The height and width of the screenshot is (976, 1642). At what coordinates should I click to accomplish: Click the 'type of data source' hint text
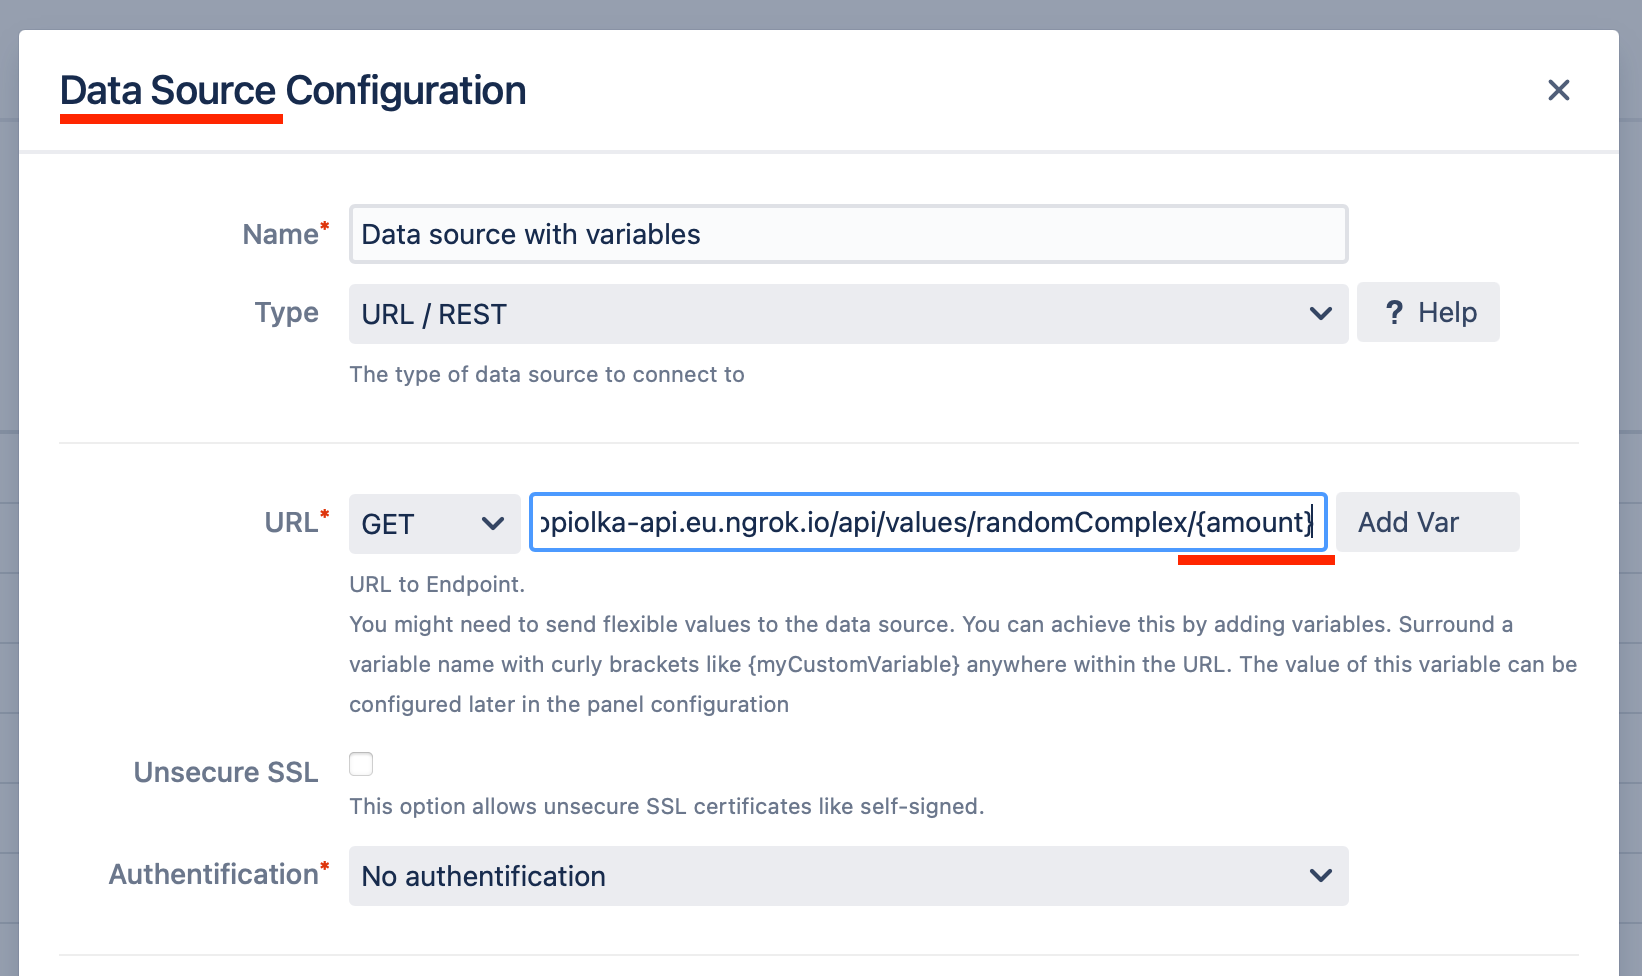[x=546, y=374]
